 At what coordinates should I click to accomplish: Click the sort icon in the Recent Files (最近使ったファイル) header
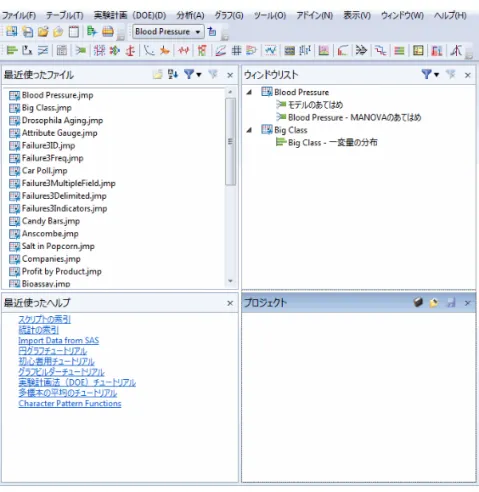tap(173, 75)
